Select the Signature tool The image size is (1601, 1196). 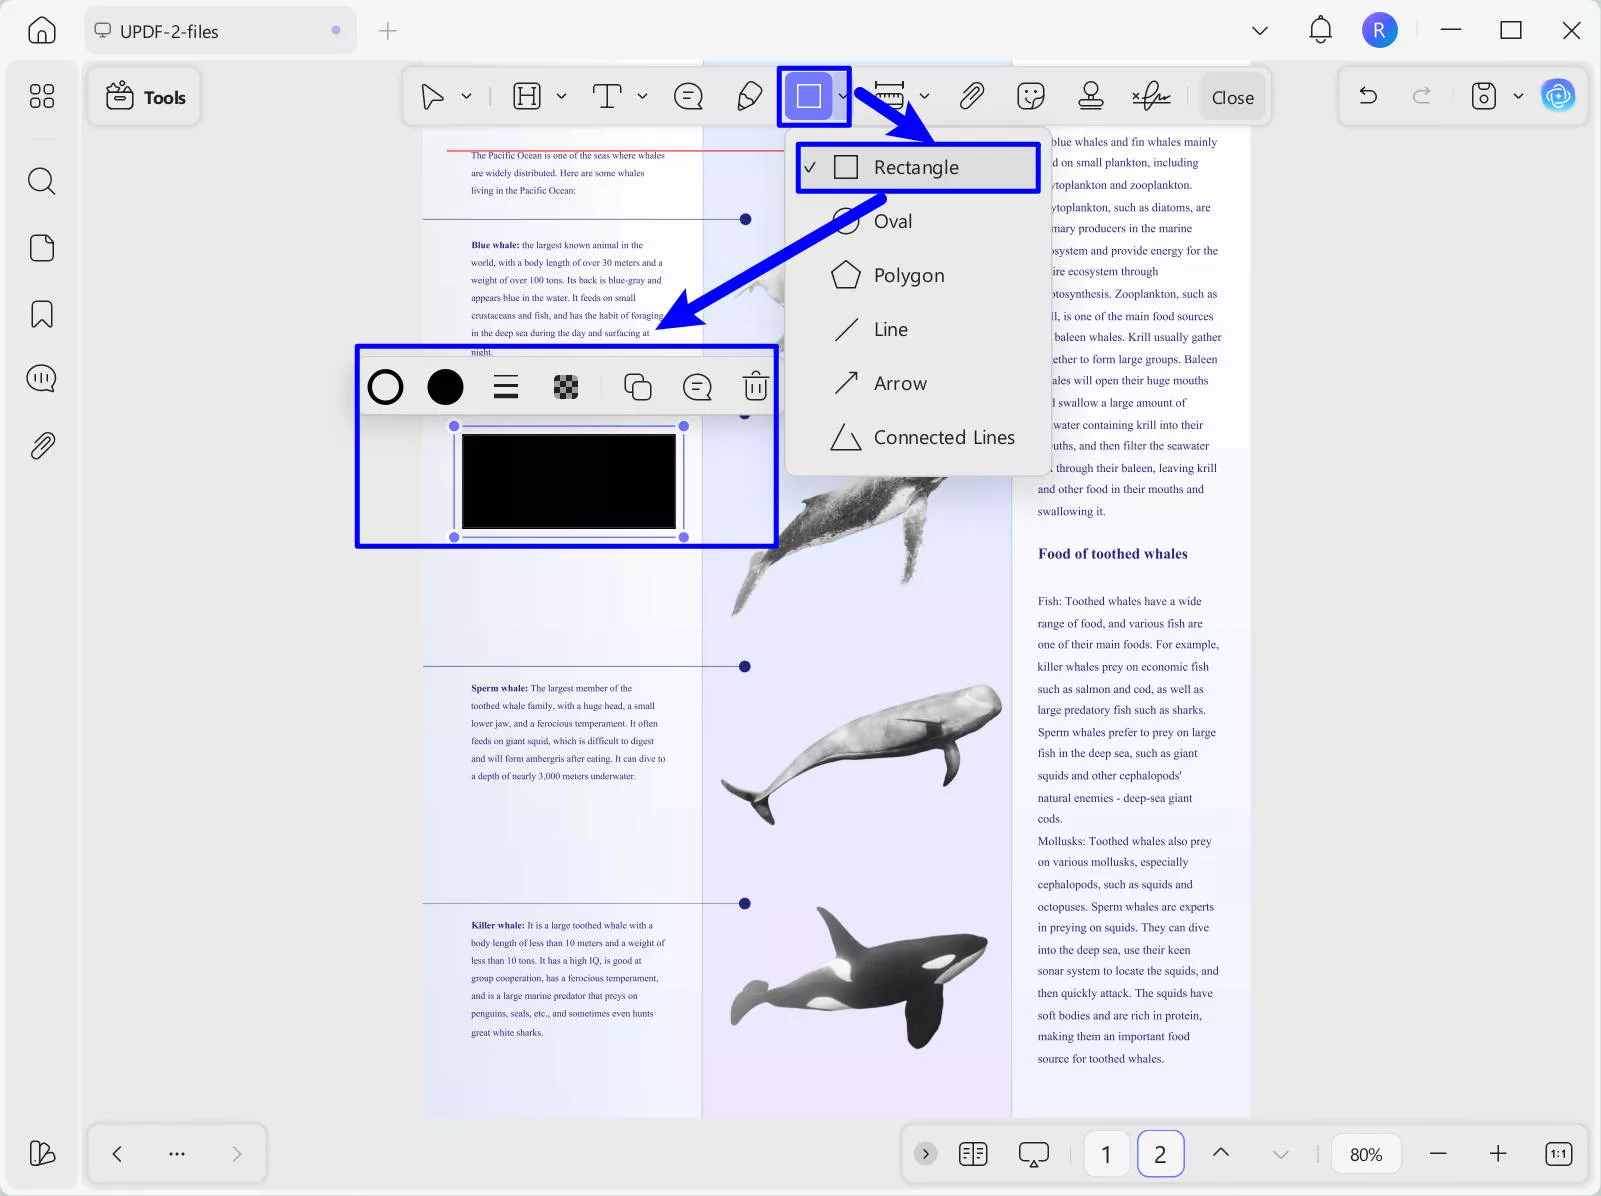[1150, 96]
